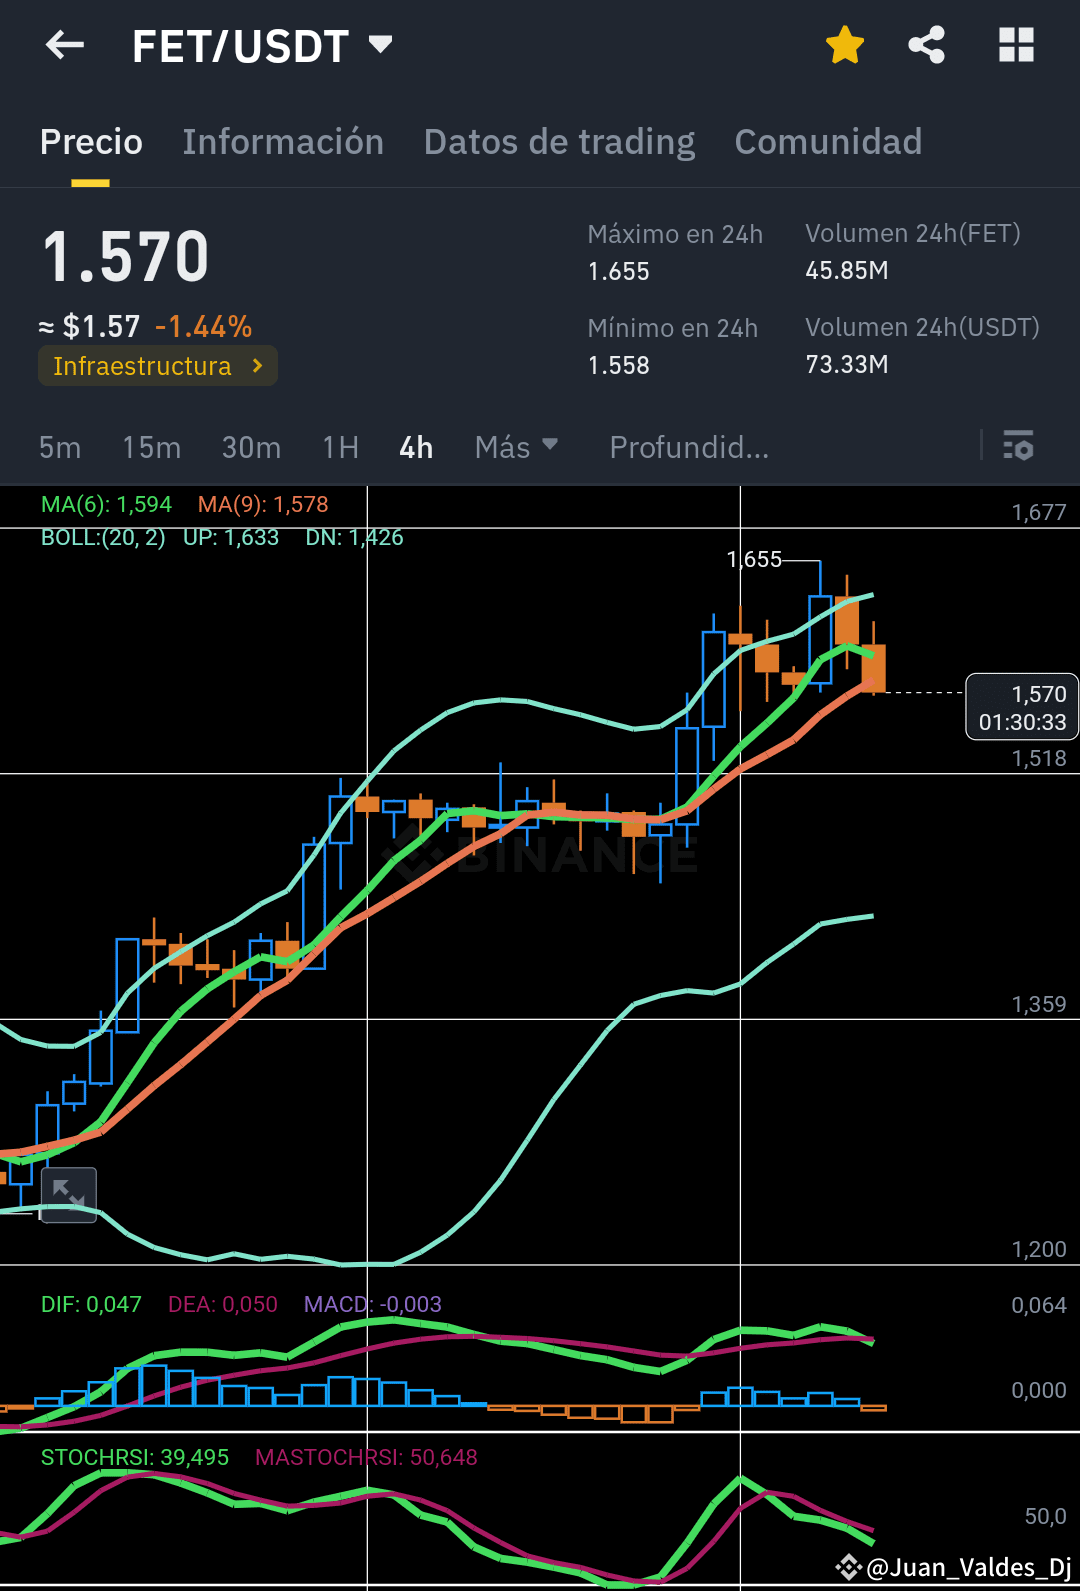
Task: Open the Profundidad depth view
Action: 689,447
